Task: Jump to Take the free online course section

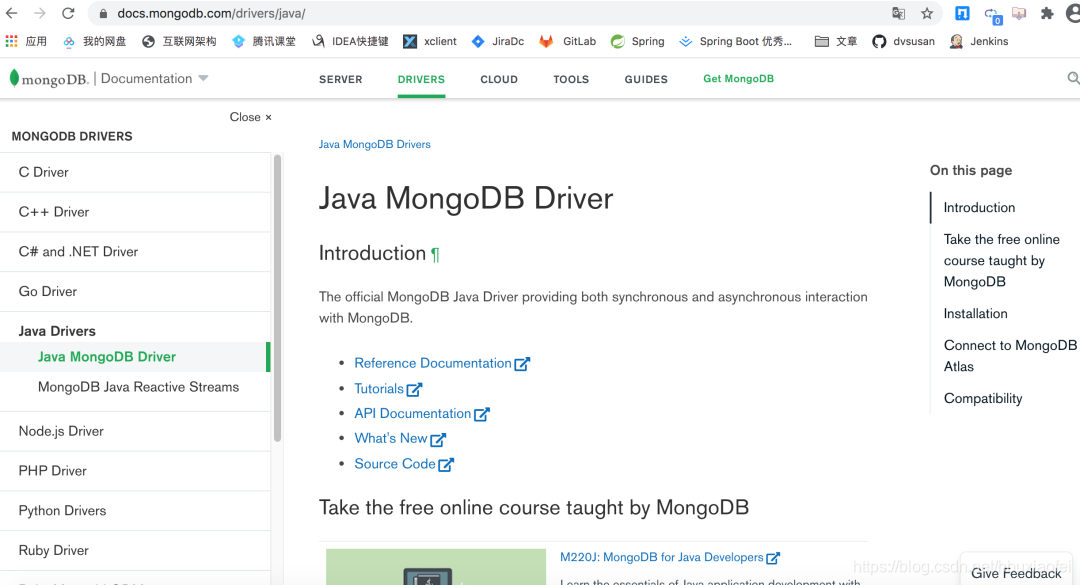Action: [1001, 260]
